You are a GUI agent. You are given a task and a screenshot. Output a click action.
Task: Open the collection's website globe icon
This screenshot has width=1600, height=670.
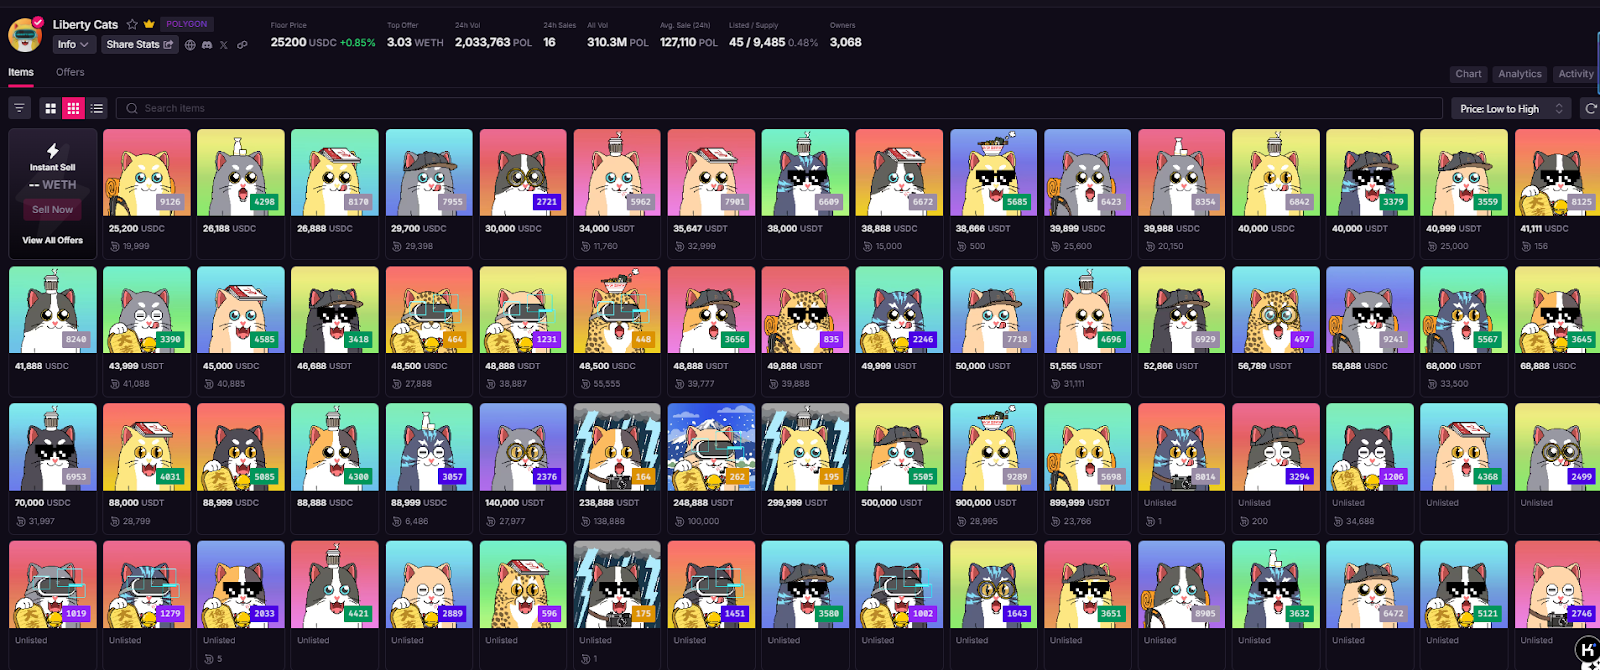pyautogui.click(x=190, y=45)
